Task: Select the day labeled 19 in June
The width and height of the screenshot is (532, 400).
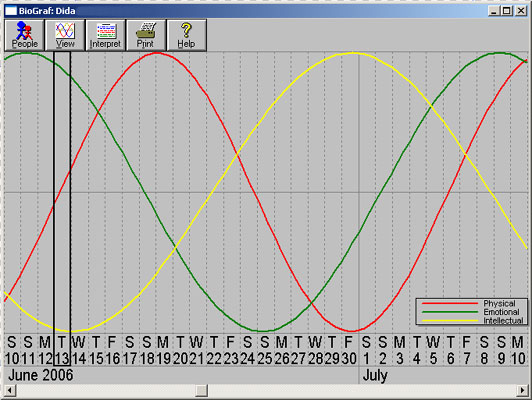Action: tap(163, 358)
